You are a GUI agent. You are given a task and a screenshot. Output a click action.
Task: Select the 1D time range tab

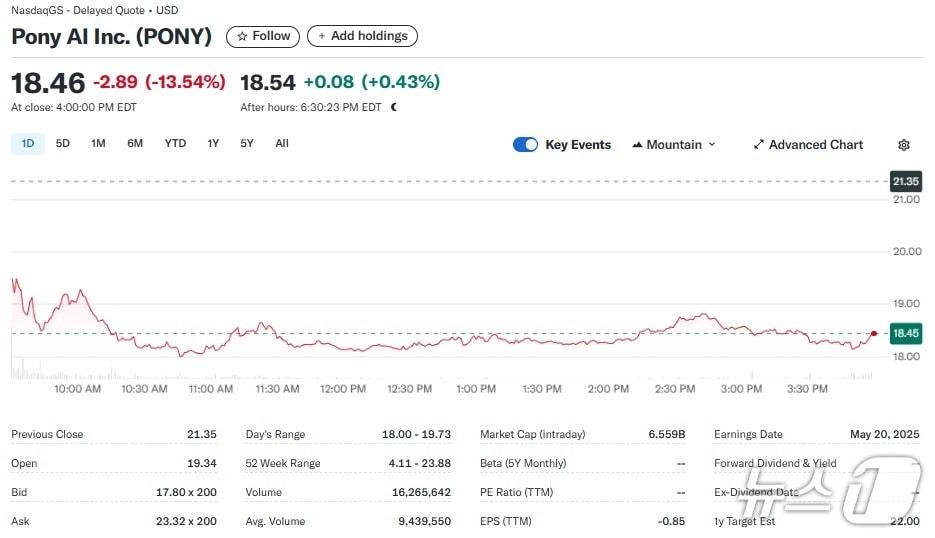28,144
